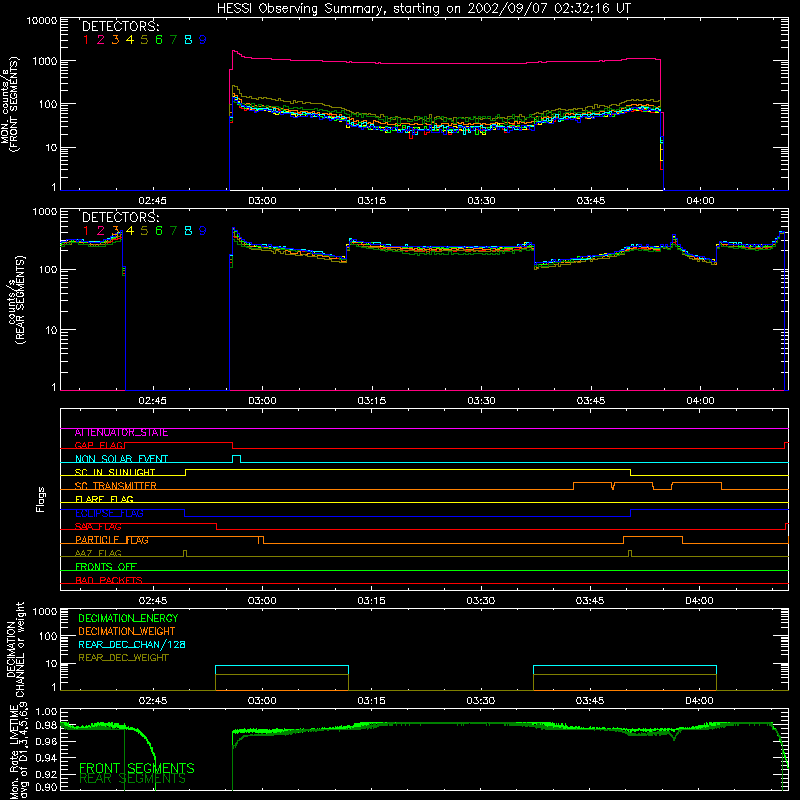Select detector 6 in front segments legend
Screen dimensions: 800x800
point(159,40)
